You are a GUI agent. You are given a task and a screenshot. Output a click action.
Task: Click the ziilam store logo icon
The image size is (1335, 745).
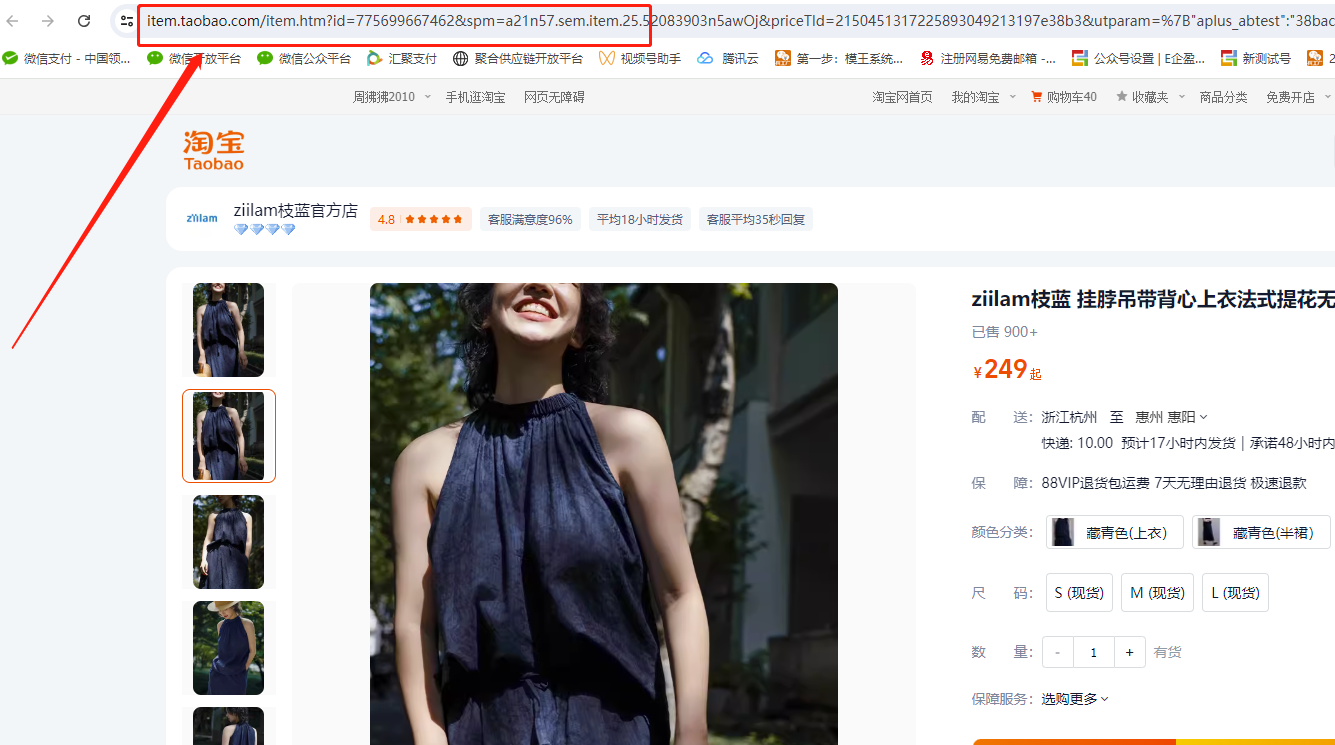[x=202, y=218]
